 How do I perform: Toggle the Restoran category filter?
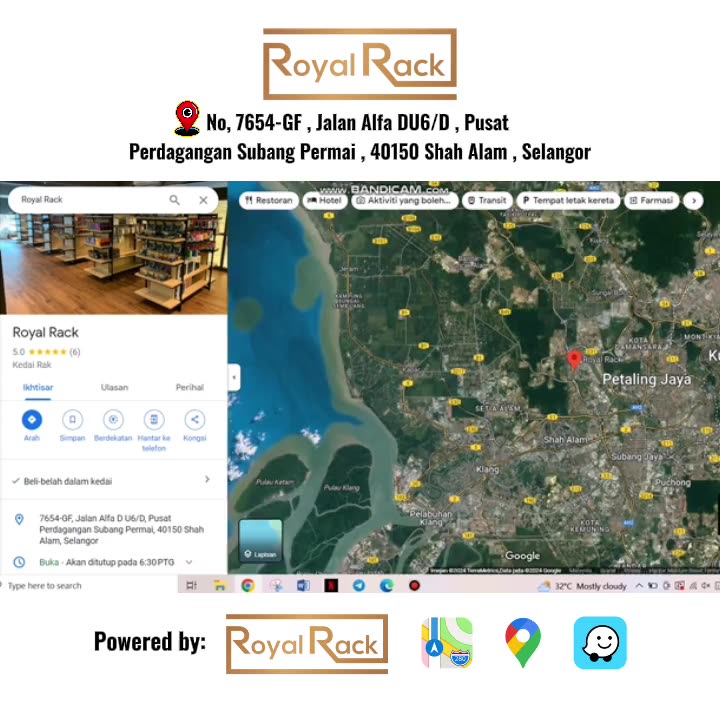pos(268,200)
